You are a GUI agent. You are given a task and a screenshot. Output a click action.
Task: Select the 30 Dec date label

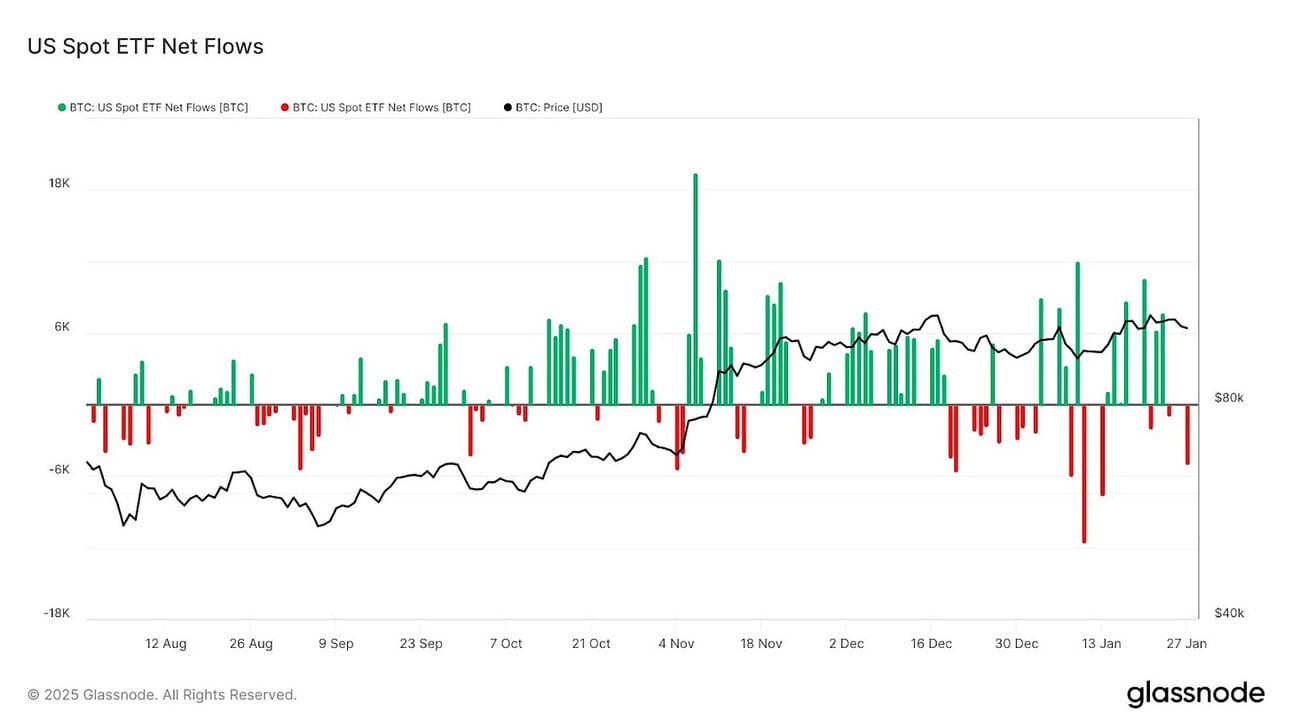[x=1016, y=644]
